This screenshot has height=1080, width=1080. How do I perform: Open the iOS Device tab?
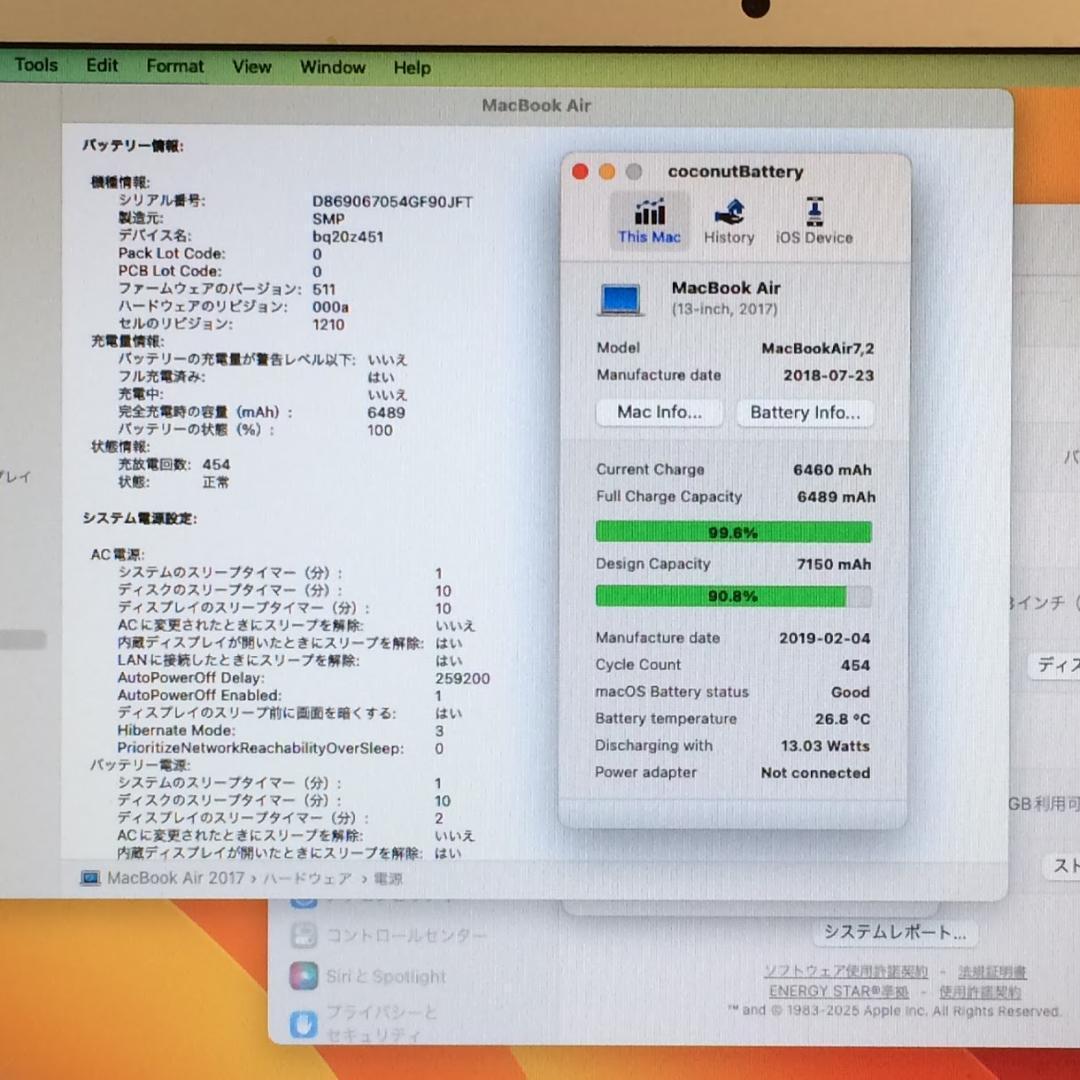(x=814, y=220)
